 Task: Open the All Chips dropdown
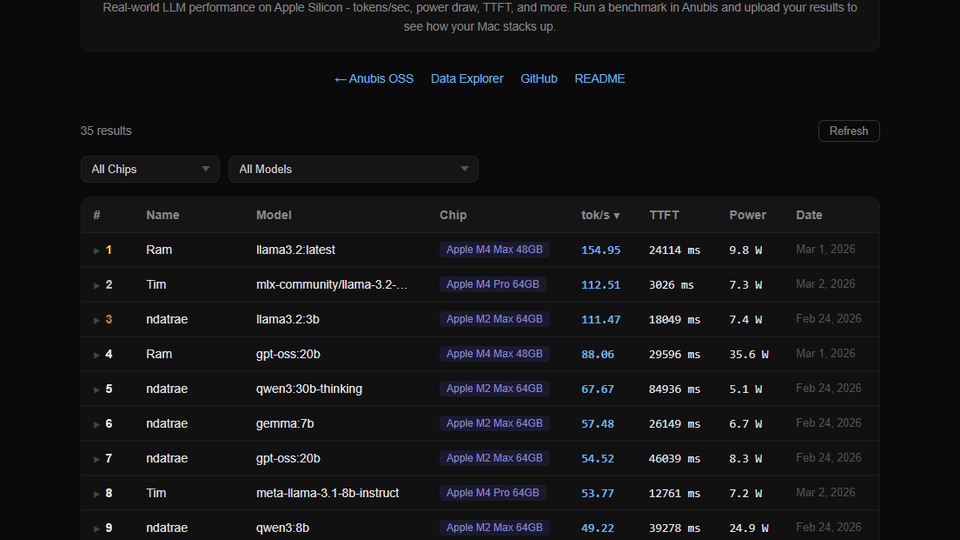(x=150, y=169)
